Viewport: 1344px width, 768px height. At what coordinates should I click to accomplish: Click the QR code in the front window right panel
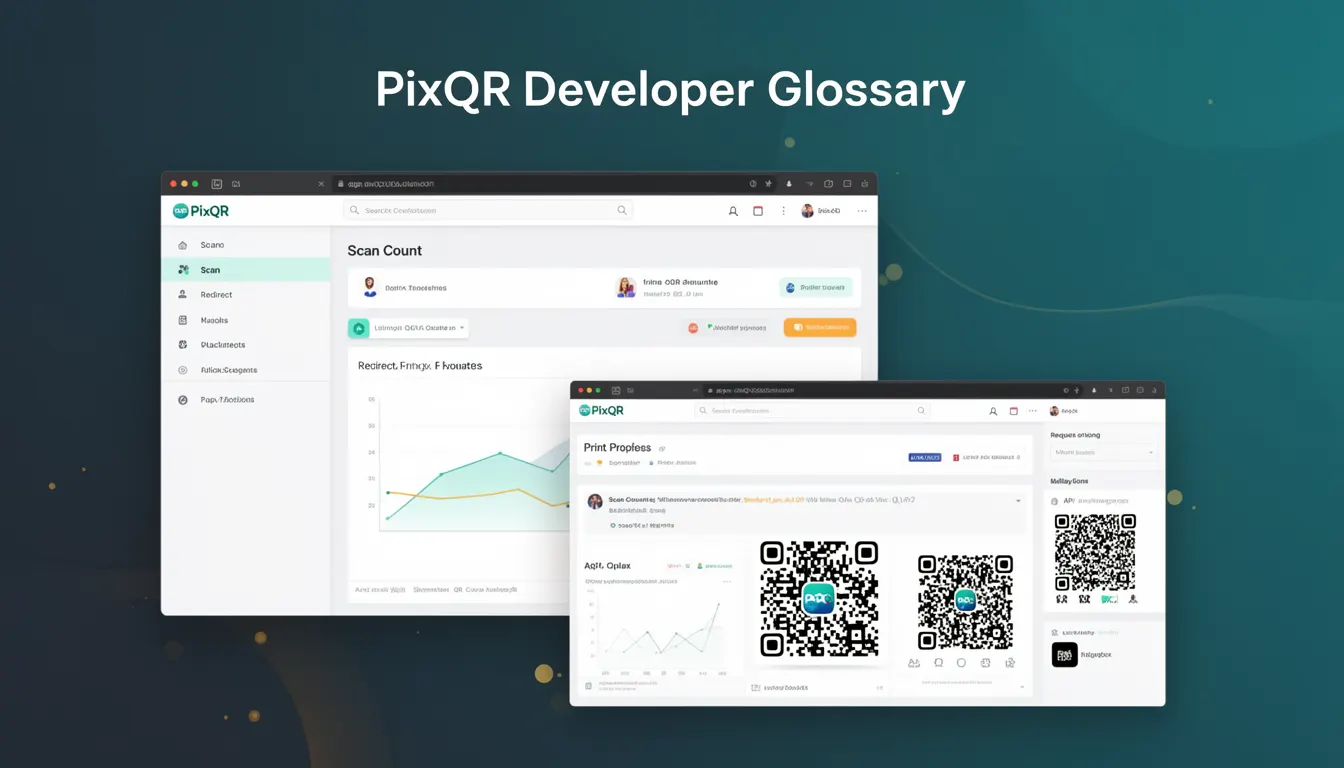click(x=1095, y=552)
